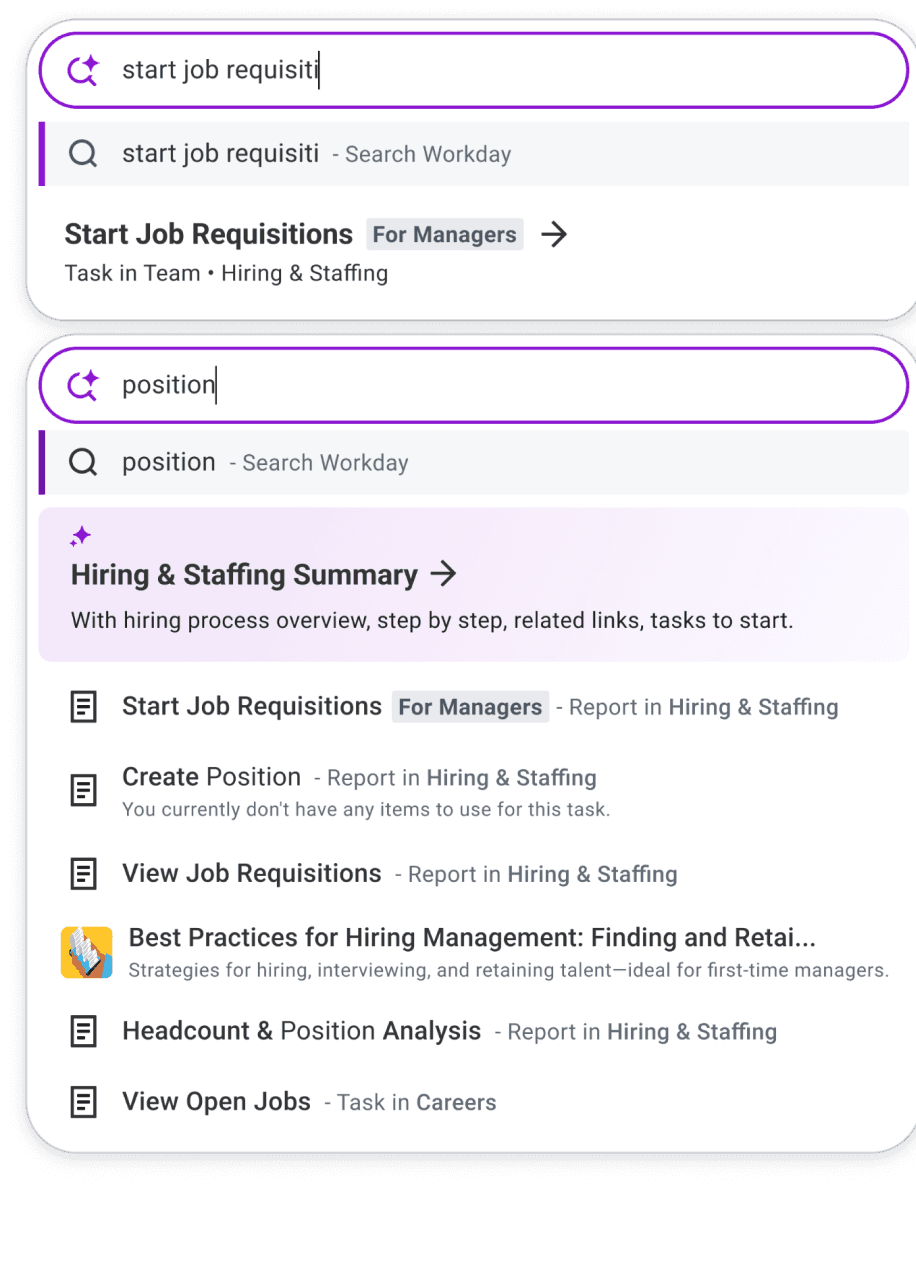Focus the 'start job requisiti' search field

pyautogui.click(x=500, y=71)
